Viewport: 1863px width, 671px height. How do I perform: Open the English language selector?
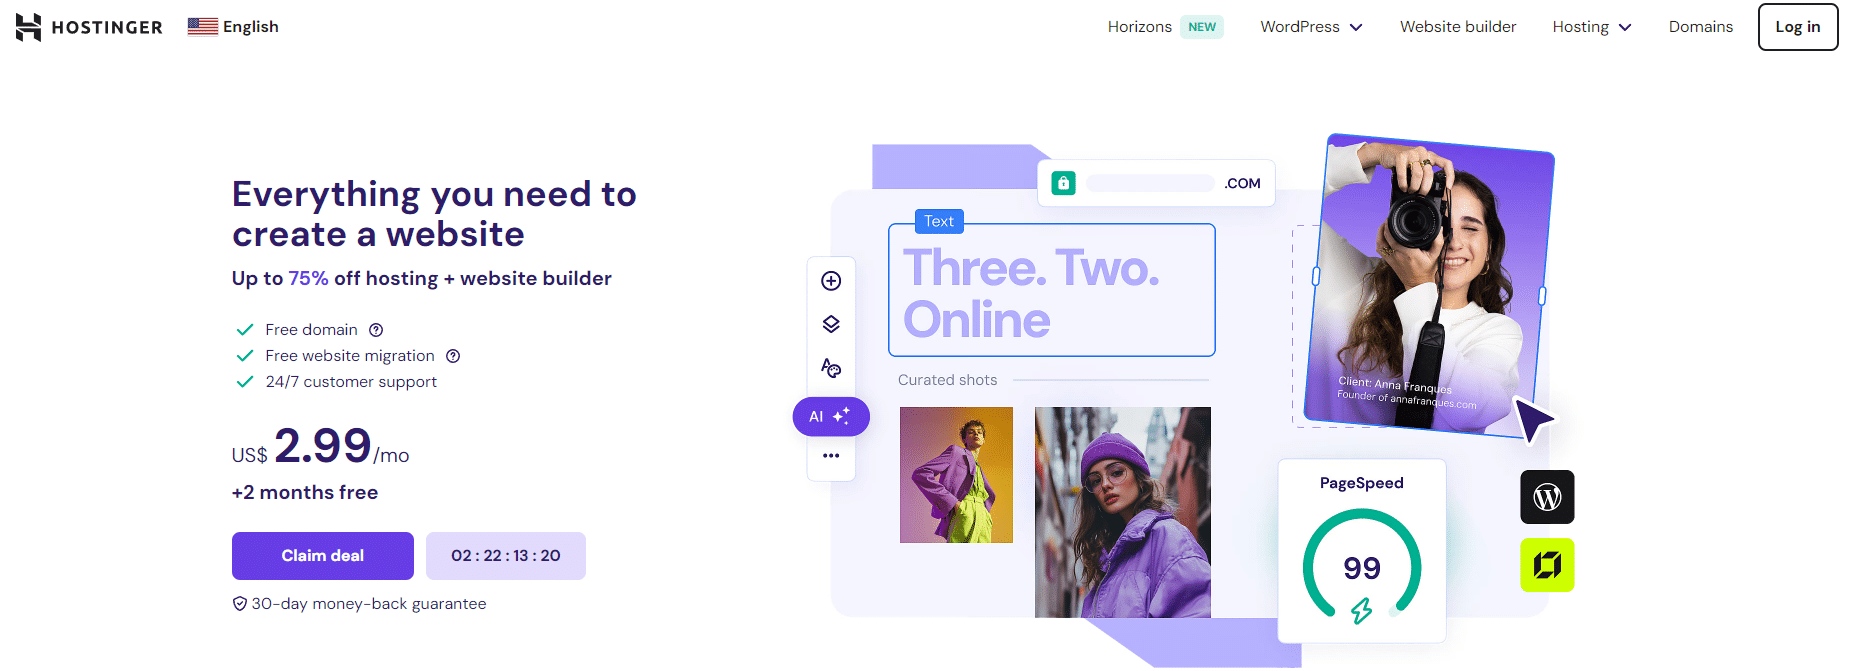[233, 27]
